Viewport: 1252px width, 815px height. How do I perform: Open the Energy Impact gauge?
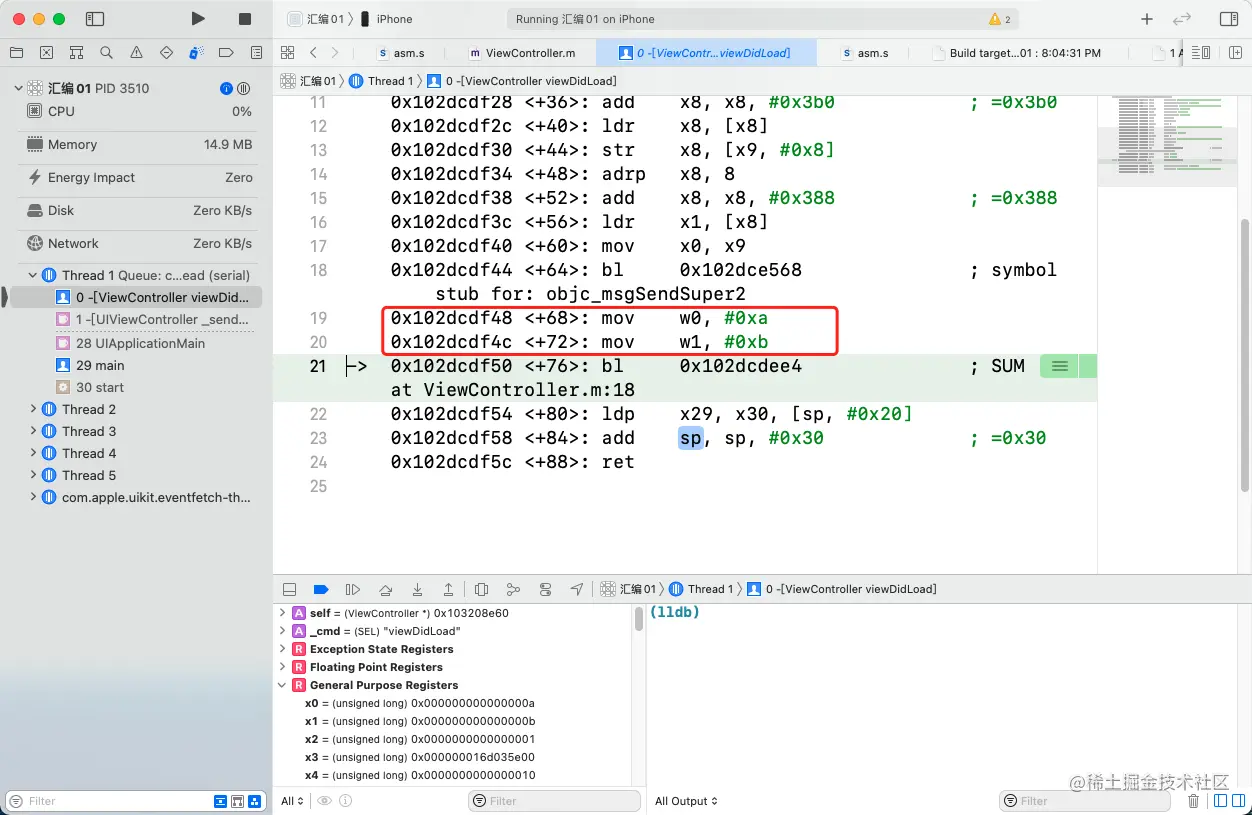click(139, 177)
